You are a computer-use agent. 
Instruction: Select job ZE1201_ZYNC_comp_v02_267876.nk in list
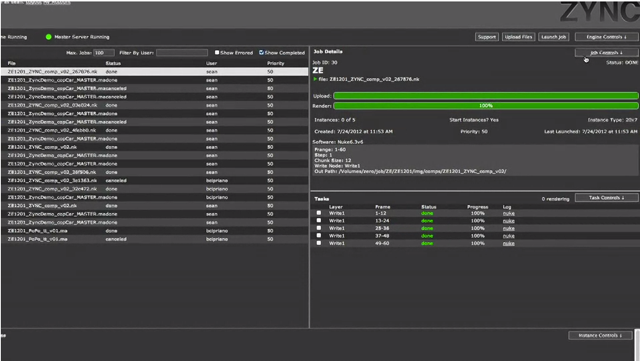(x=154, y=71)
